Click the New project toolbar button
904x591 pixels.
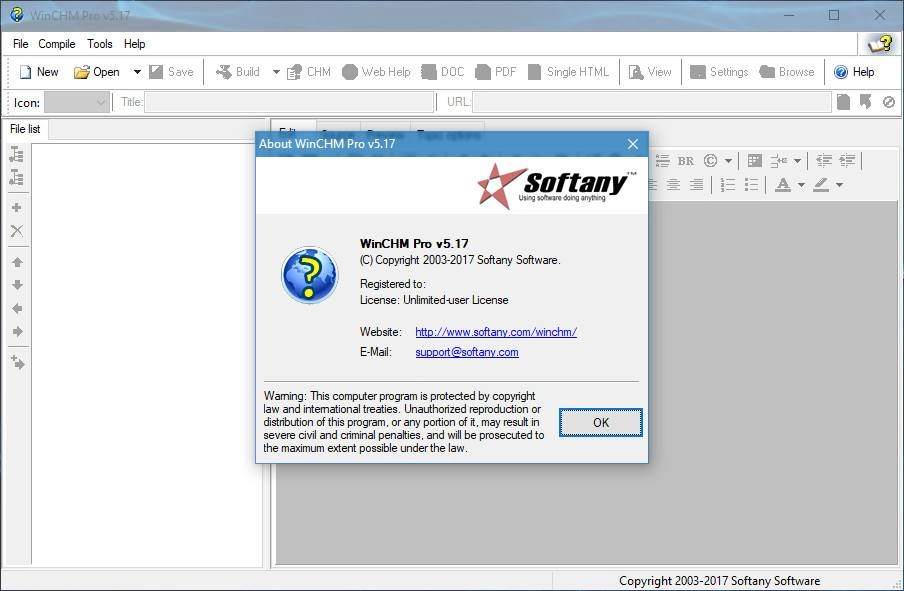tap(39, 72)
